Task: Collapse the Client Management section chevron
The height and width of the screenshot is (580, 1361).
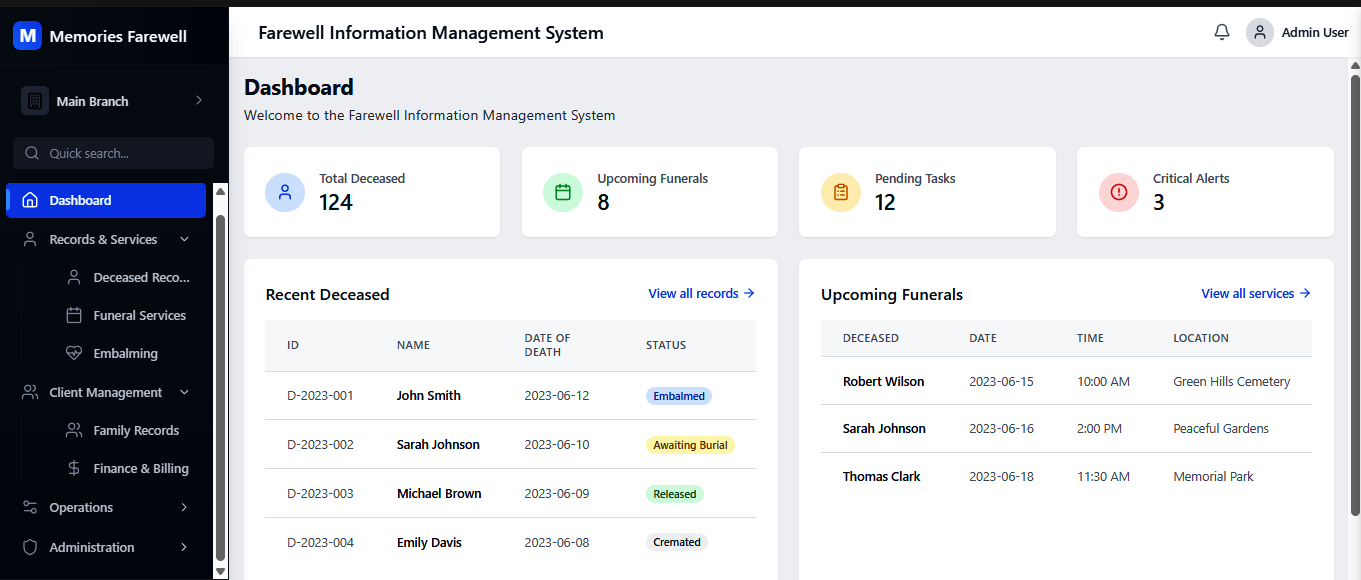Action: tap(184, 392)
